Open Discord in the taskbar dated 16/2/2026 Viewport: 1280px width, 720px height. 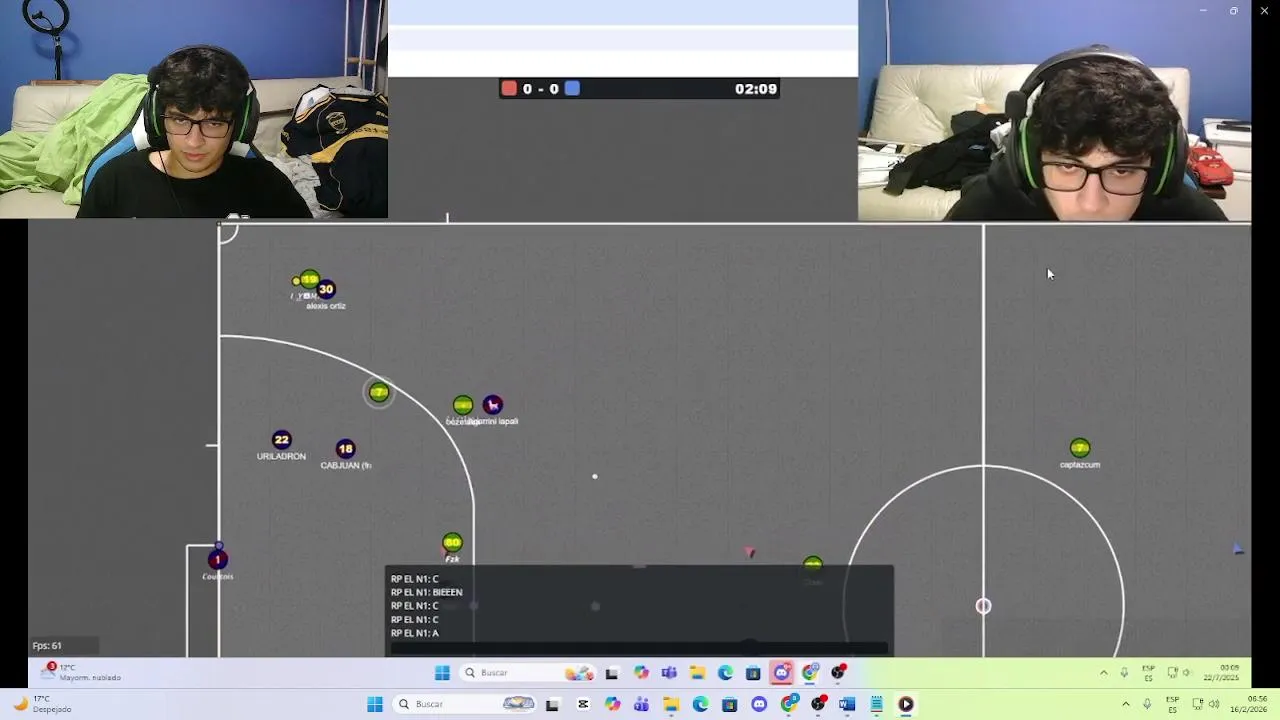coord(759,704)
